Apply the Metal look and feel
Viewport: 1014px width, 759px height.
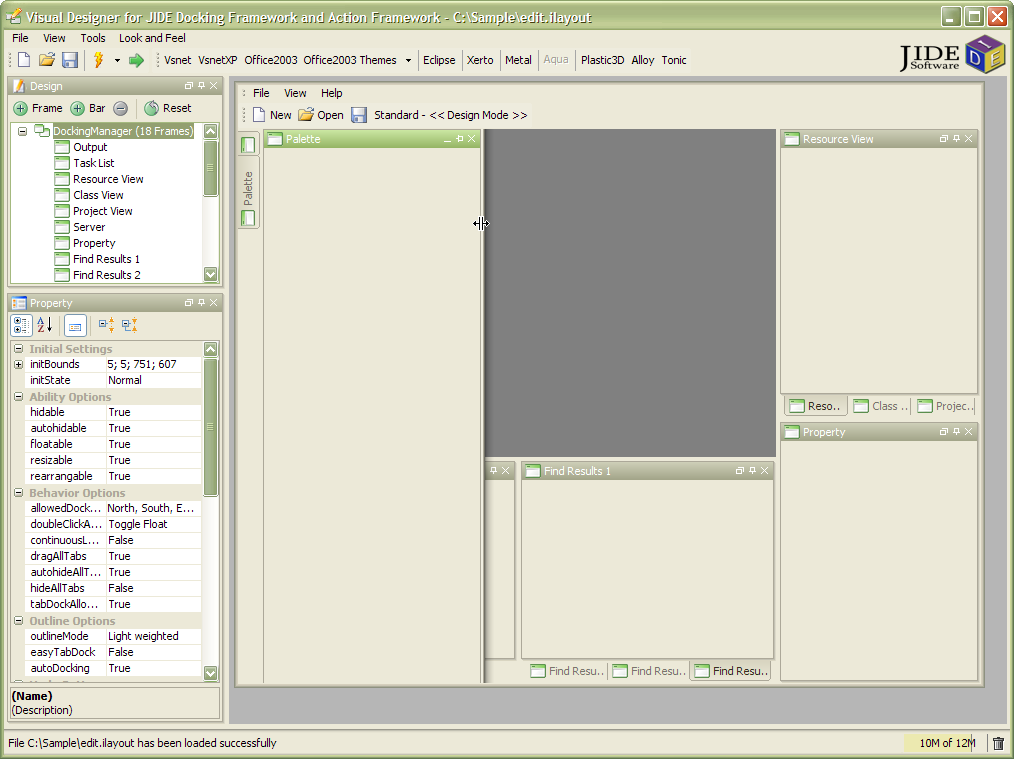[518, 60]
